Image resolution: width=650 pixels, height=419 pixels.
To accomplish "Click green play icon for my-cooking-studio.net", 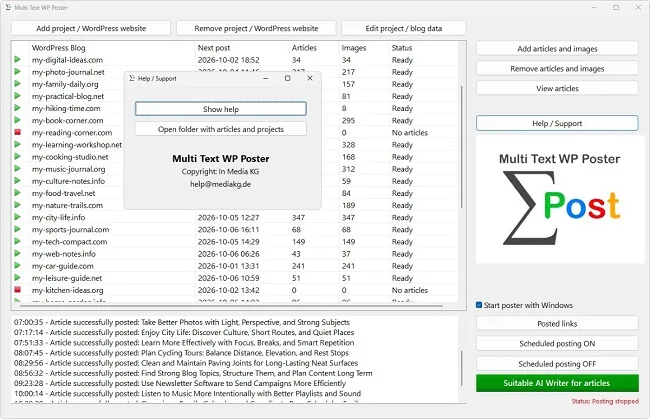I will coord(17,157).
